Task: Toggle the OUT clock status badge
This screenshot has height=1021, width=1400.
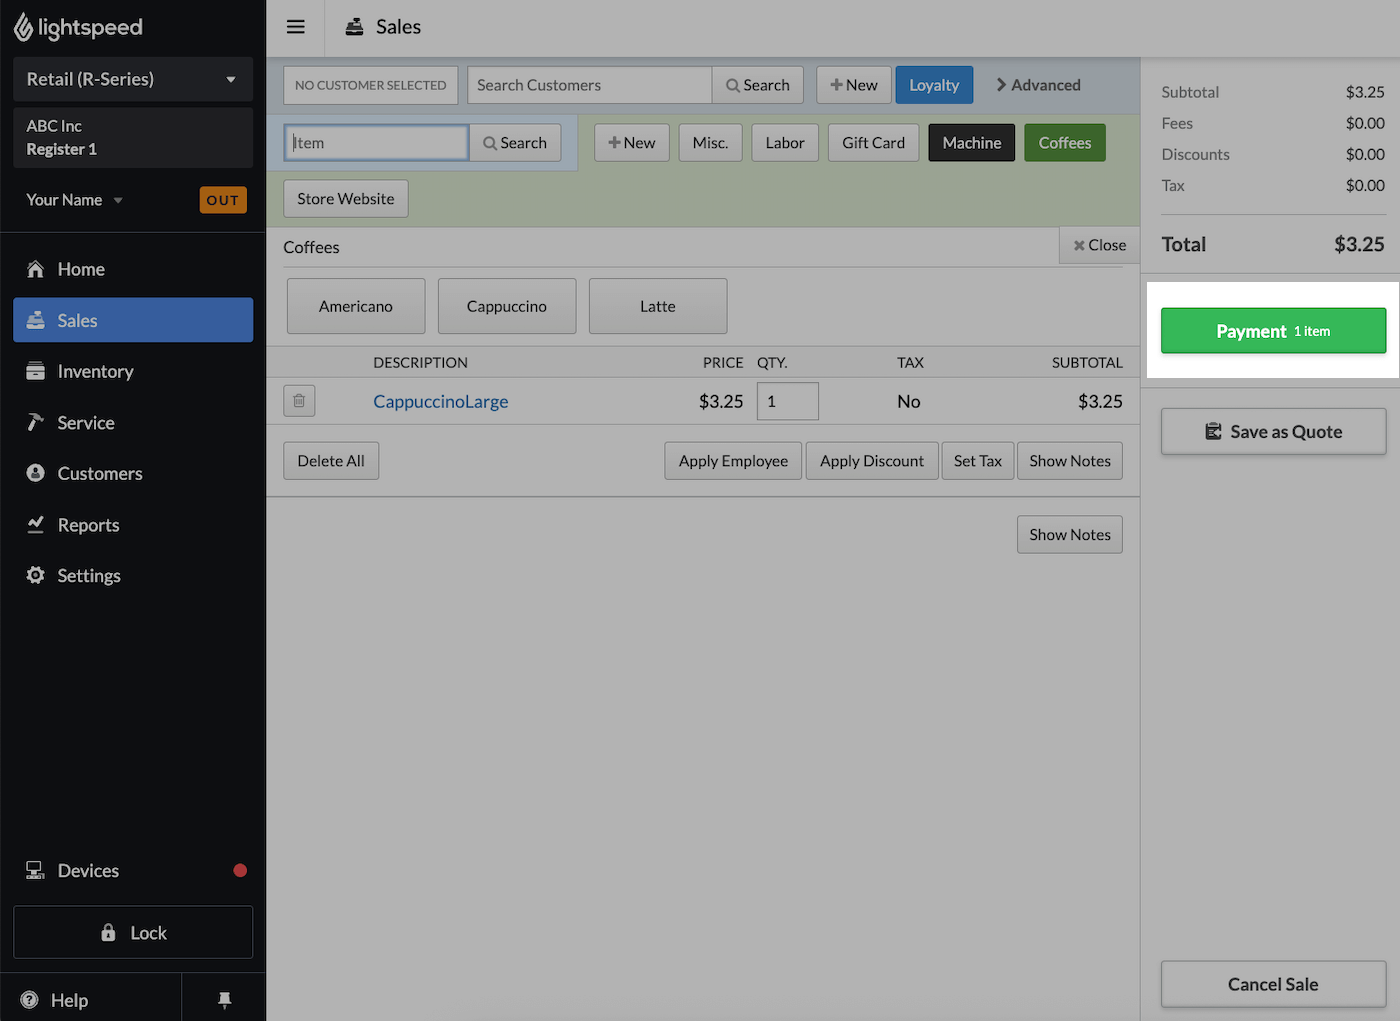Action: 222,200
